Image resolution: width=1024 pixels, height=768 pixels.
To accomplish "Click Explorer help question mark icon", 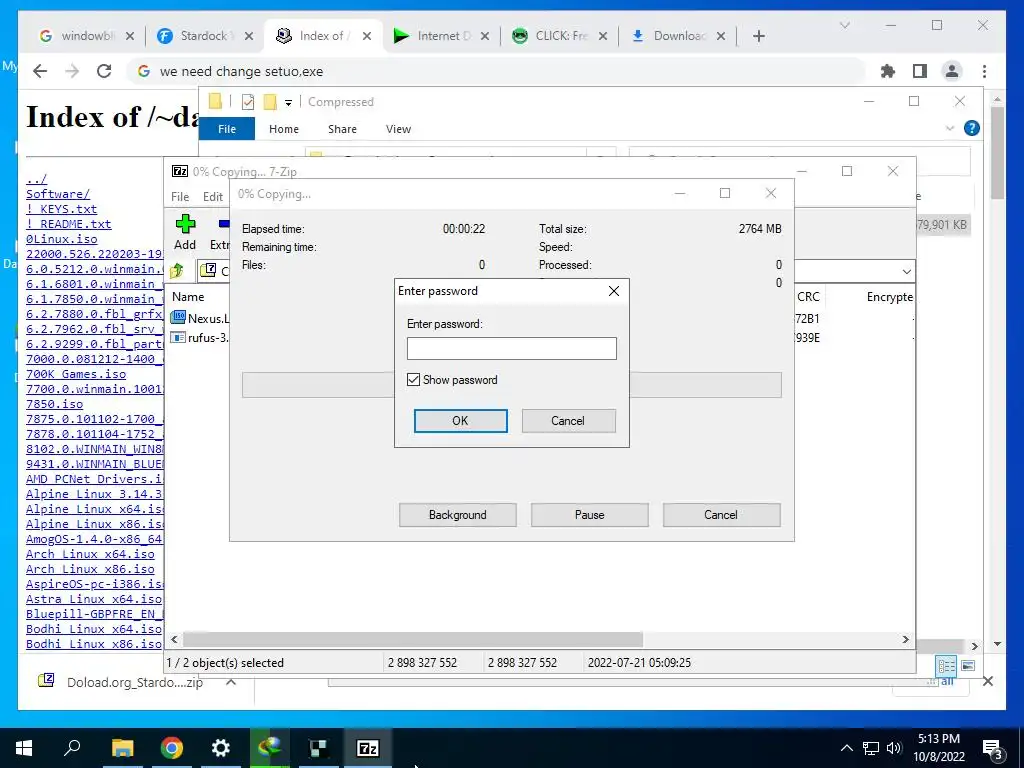I will pyautogui.click(x=972, y=128).
